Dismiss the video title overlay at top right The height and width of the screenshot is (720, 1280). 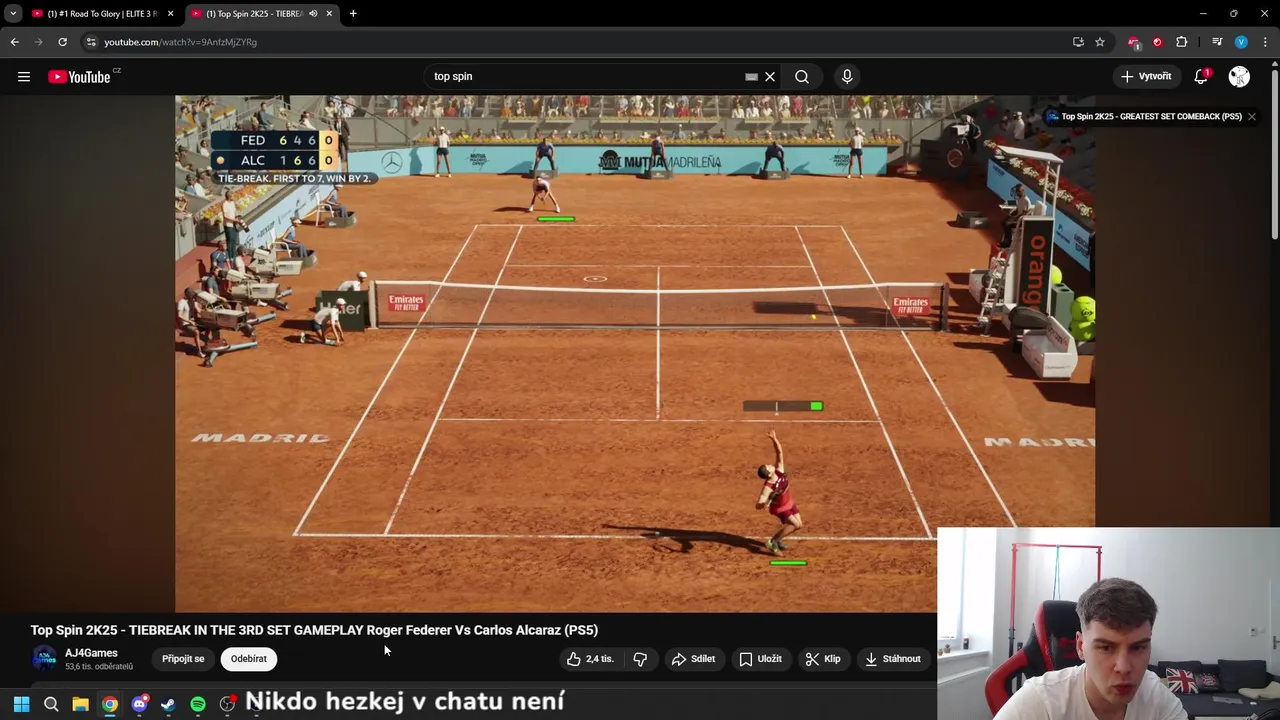(x=1251, y=116)
